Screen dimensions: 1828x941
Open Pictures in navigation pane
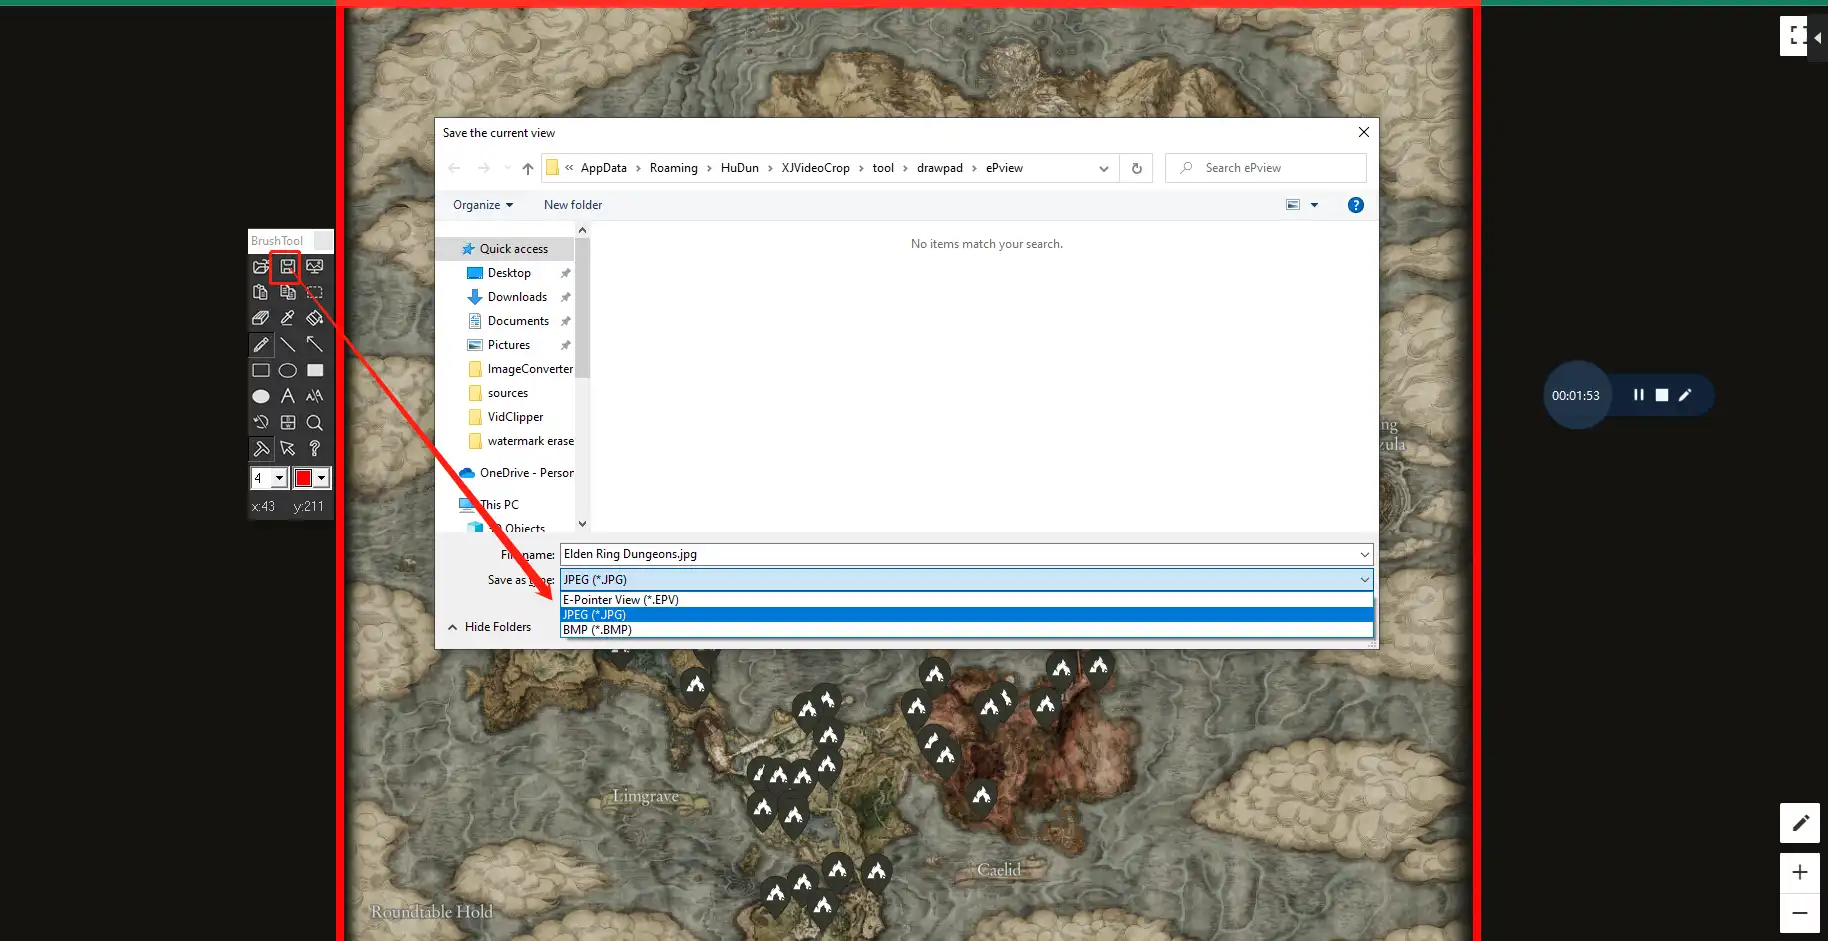pyautogui.click(x=508, y=345)
